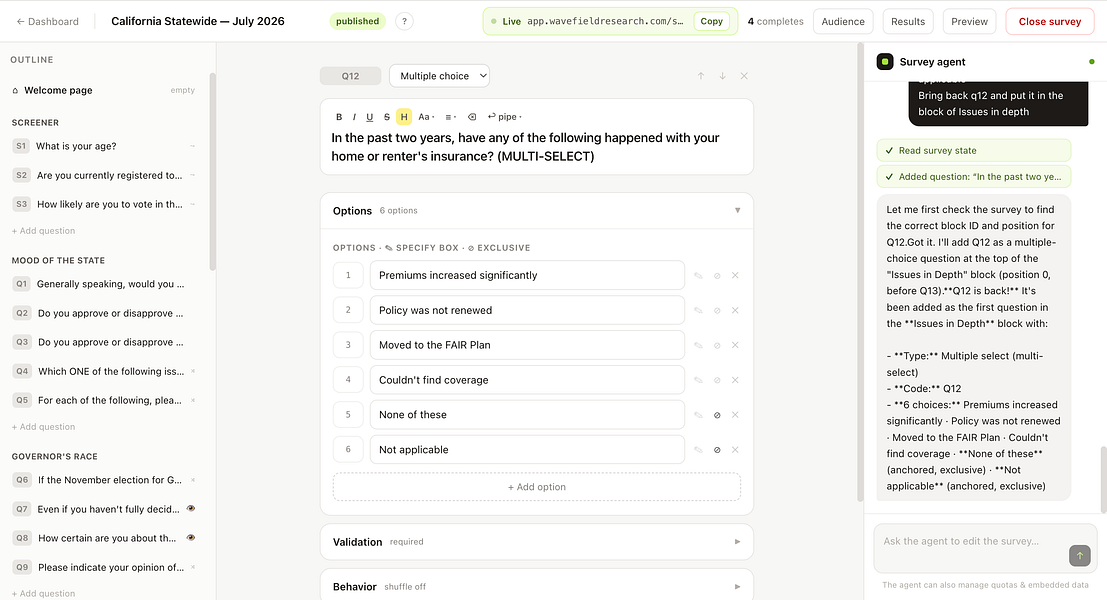Toggle specify box for 'None of these'
Viewport: 1107px width, 600px height.
pos(698,415)
